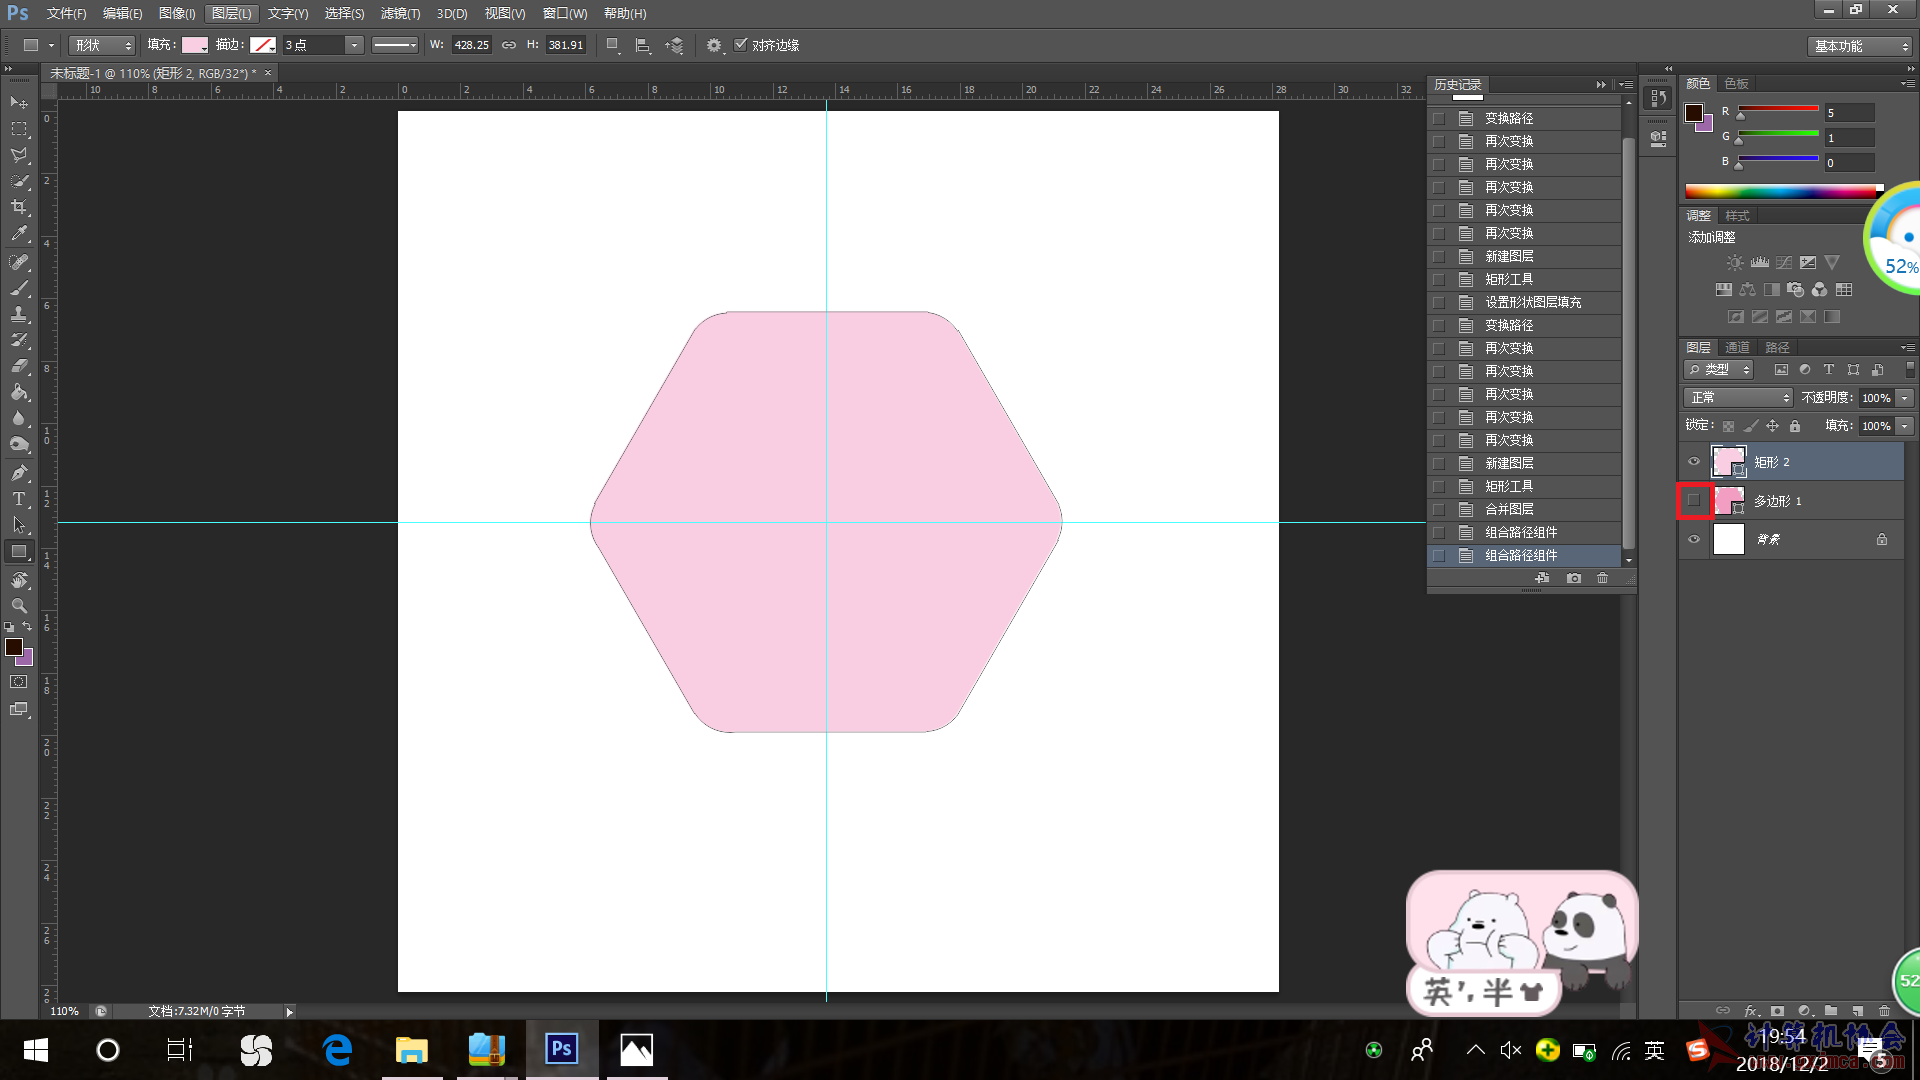Image resolution: width=1920 pixels, height=1080 pixels.
Task: Click the shape fill color swatch
Action: pos(194,45)
